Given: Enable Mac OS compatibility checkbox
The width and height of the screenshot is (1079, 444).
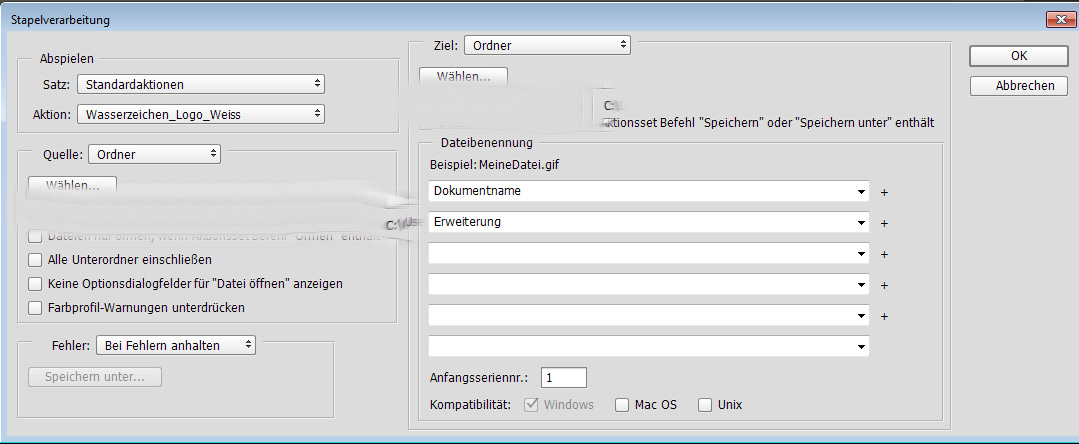Looking at the screenshot, I should point(622,405).
